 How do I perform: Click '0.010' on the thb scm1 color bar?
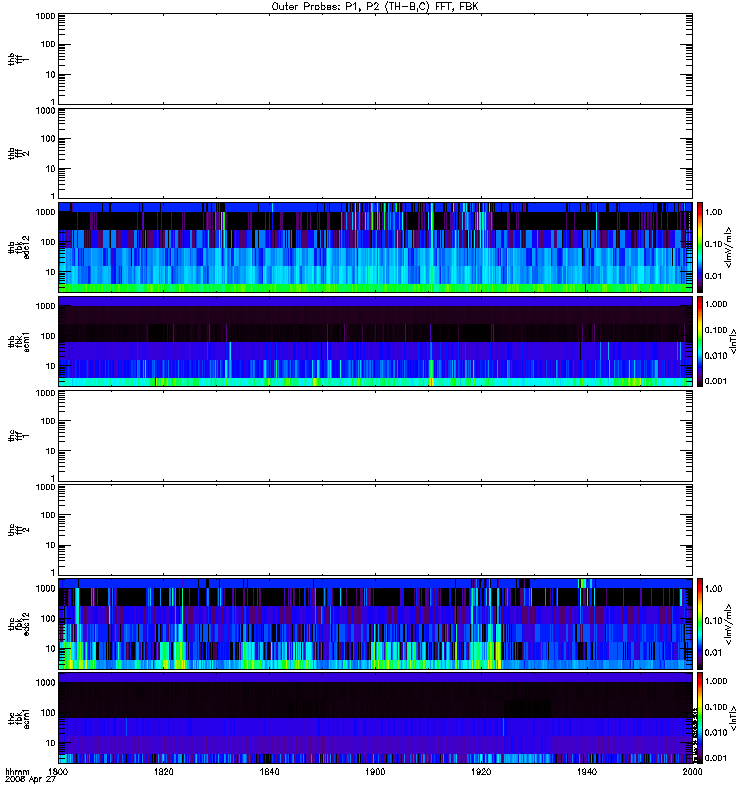coord(716,356)
